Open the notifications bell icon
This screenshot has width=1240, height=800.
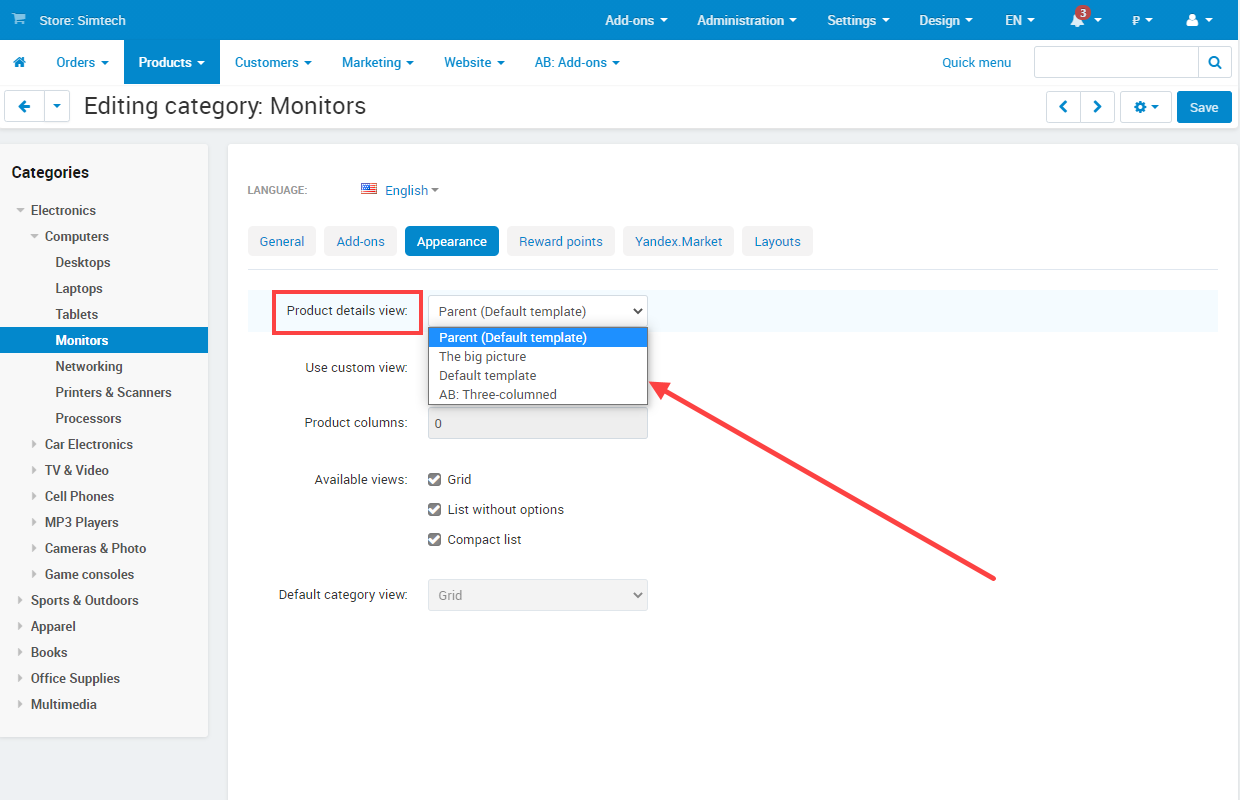click(x=1078, y=20)
